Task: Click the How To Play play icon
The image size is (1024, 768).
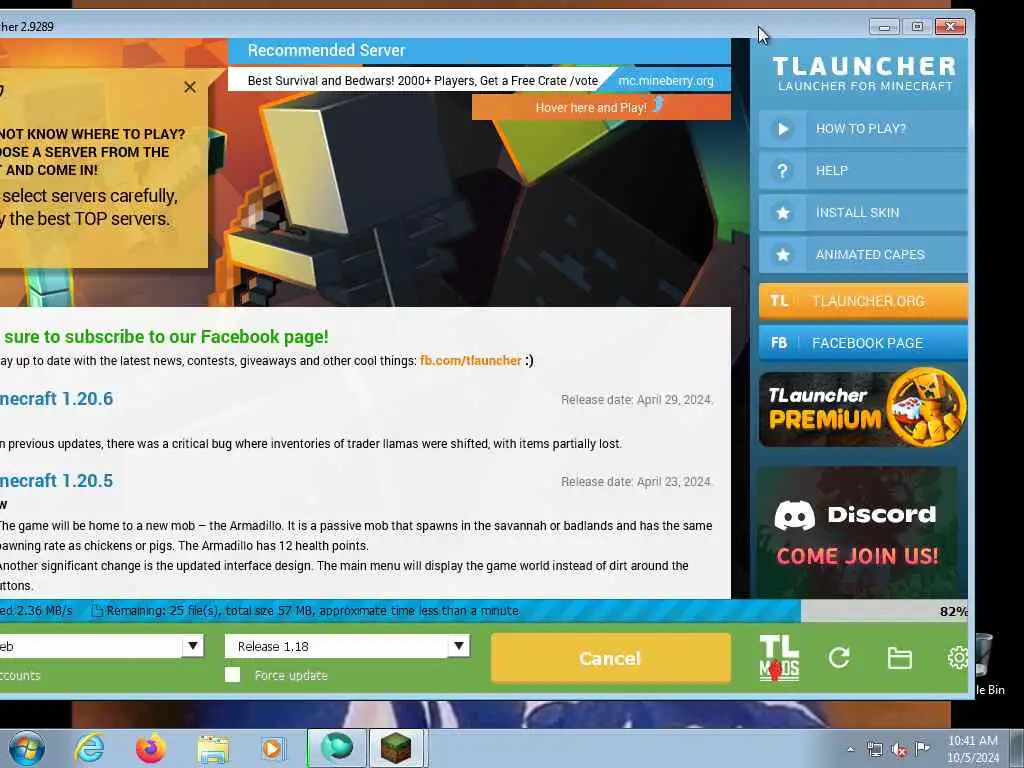Action: pyautogui.click(x=782, y=129)
